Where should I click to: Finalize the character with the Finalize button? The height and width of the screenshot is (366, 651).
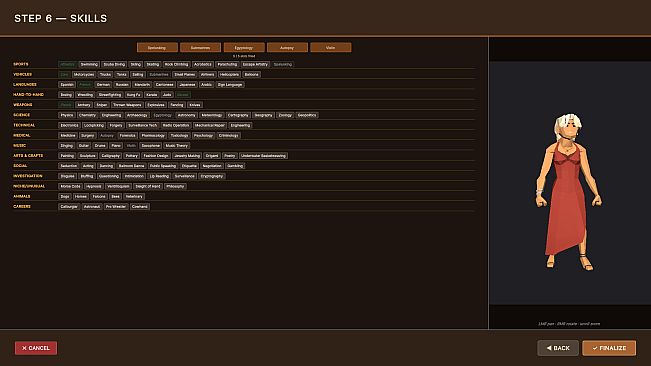[x=609, y=348]
